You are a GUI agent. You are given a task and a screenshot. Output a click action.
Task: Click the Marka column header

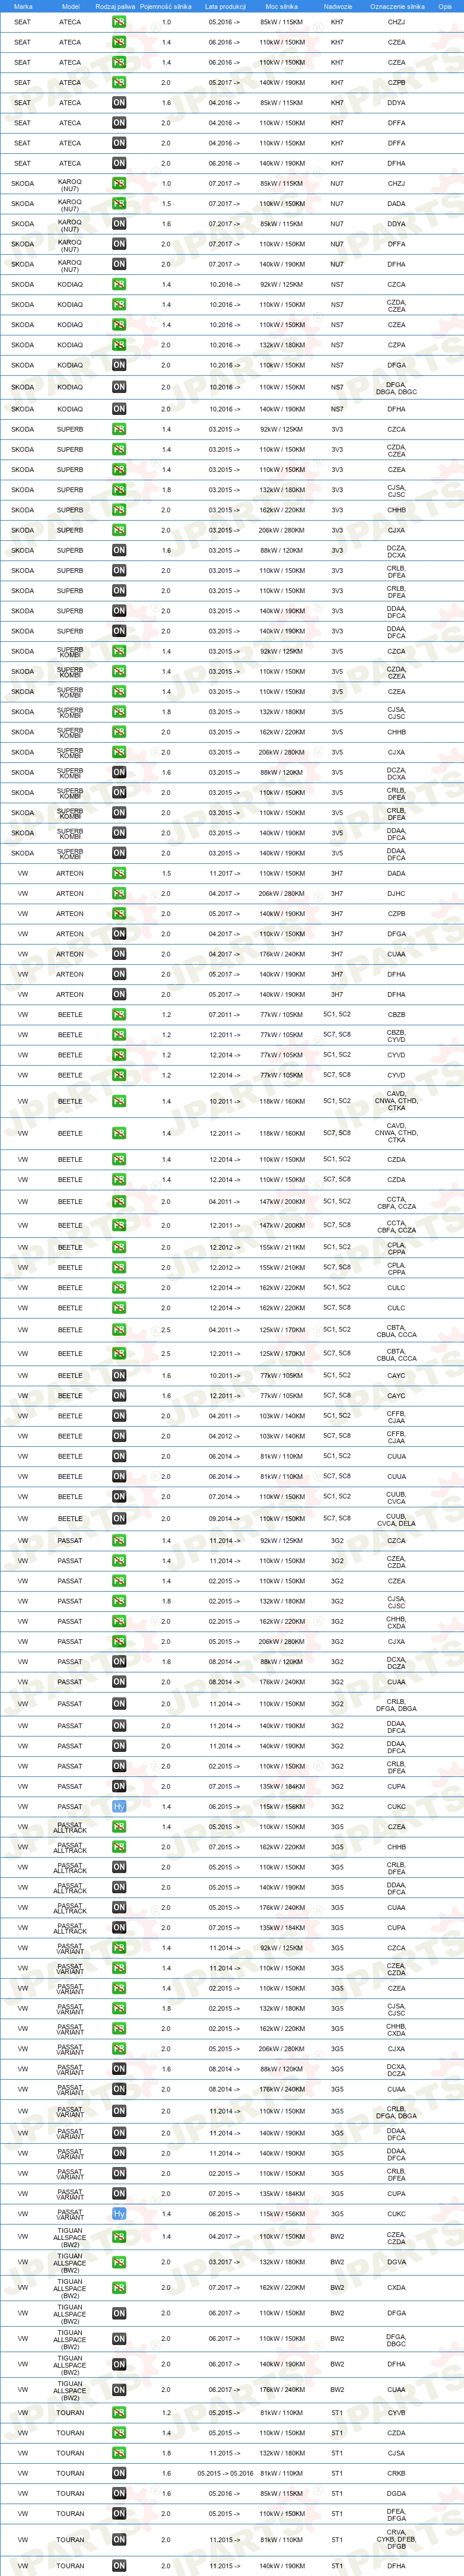[x=23, y=6]
